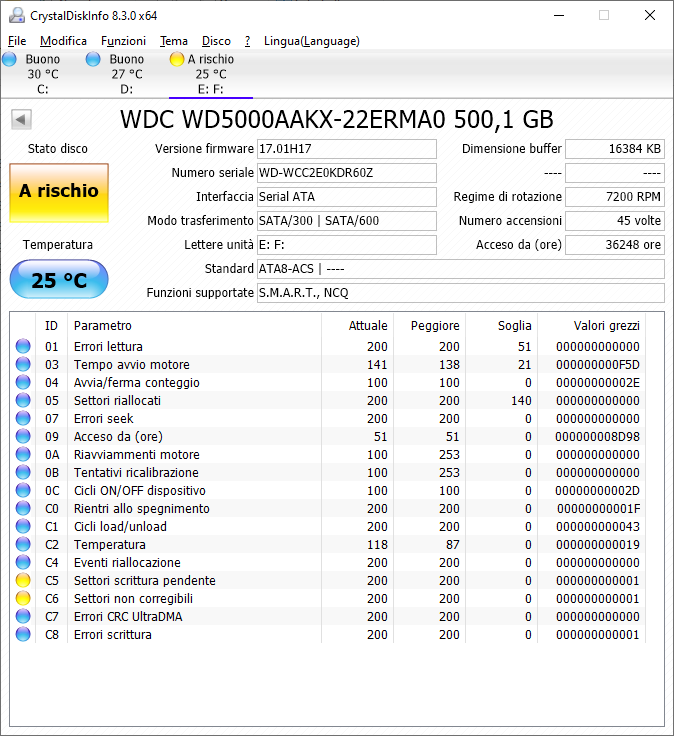Minimize the CrystalDiskInfo window

coord(559,15)
